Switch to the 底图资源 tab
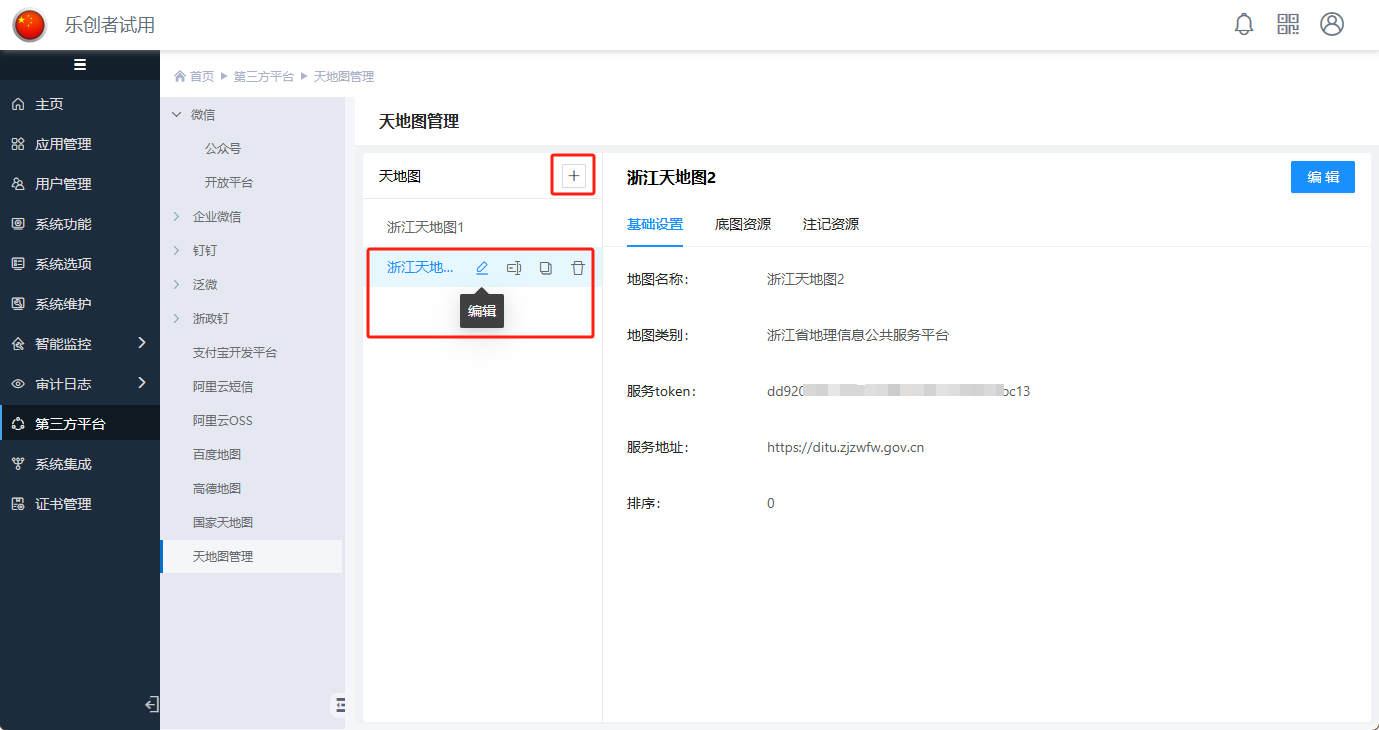The width and height of the screenshot is (1379, 730). tap(743, 224)
